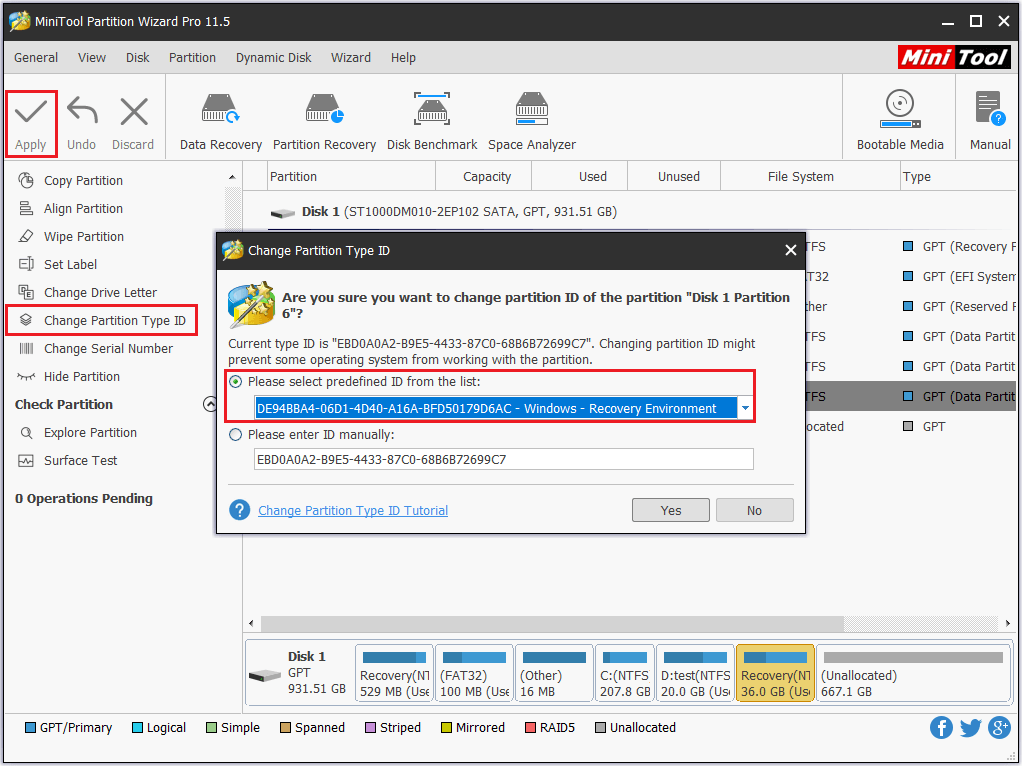Select the C: NTFS 207.8 GB partition block
The height and width of the screenshot is (766, 1022).
(x=624, y=673)
